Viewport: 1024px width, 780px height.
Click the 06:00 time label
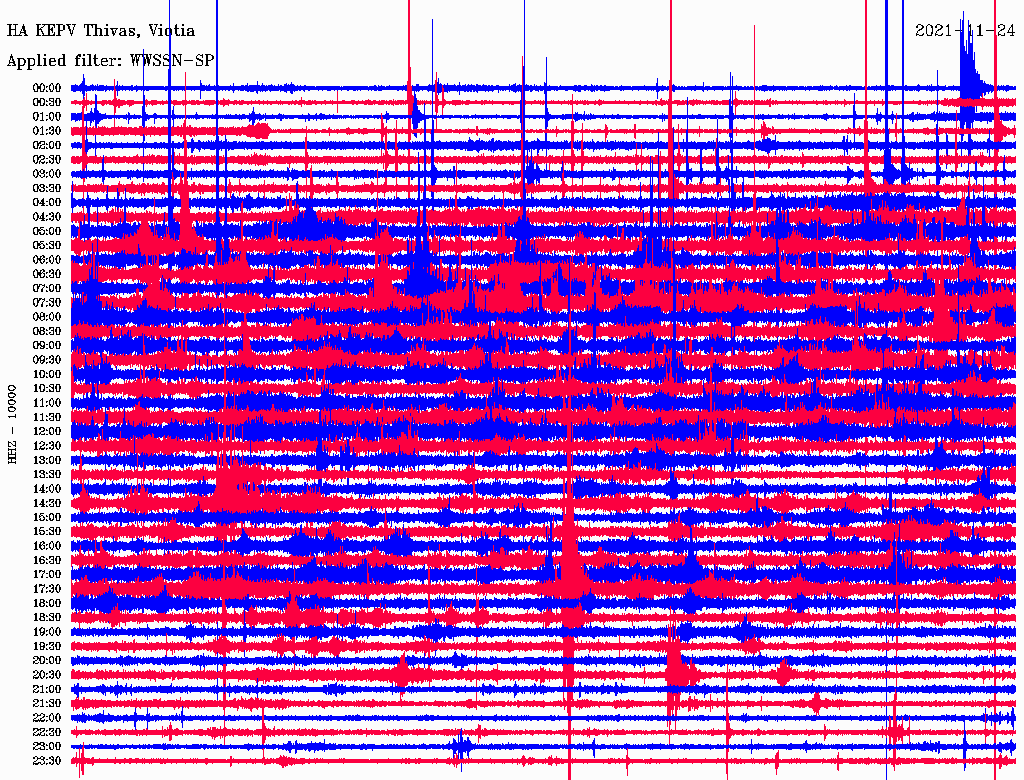[47, 260]
